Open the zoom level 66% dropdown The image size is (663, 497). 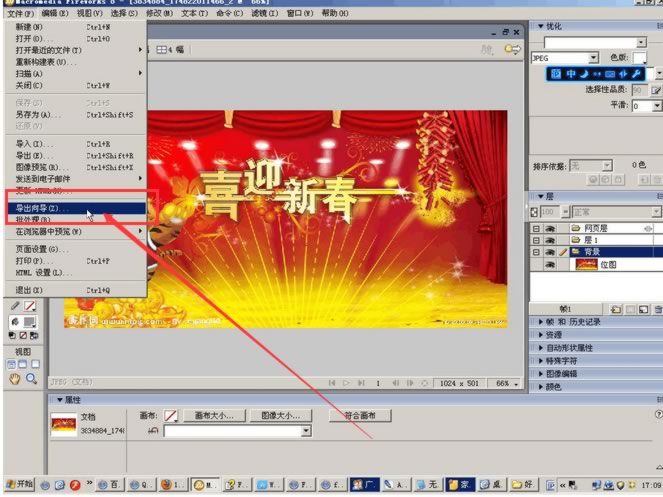tap(516, 384)
